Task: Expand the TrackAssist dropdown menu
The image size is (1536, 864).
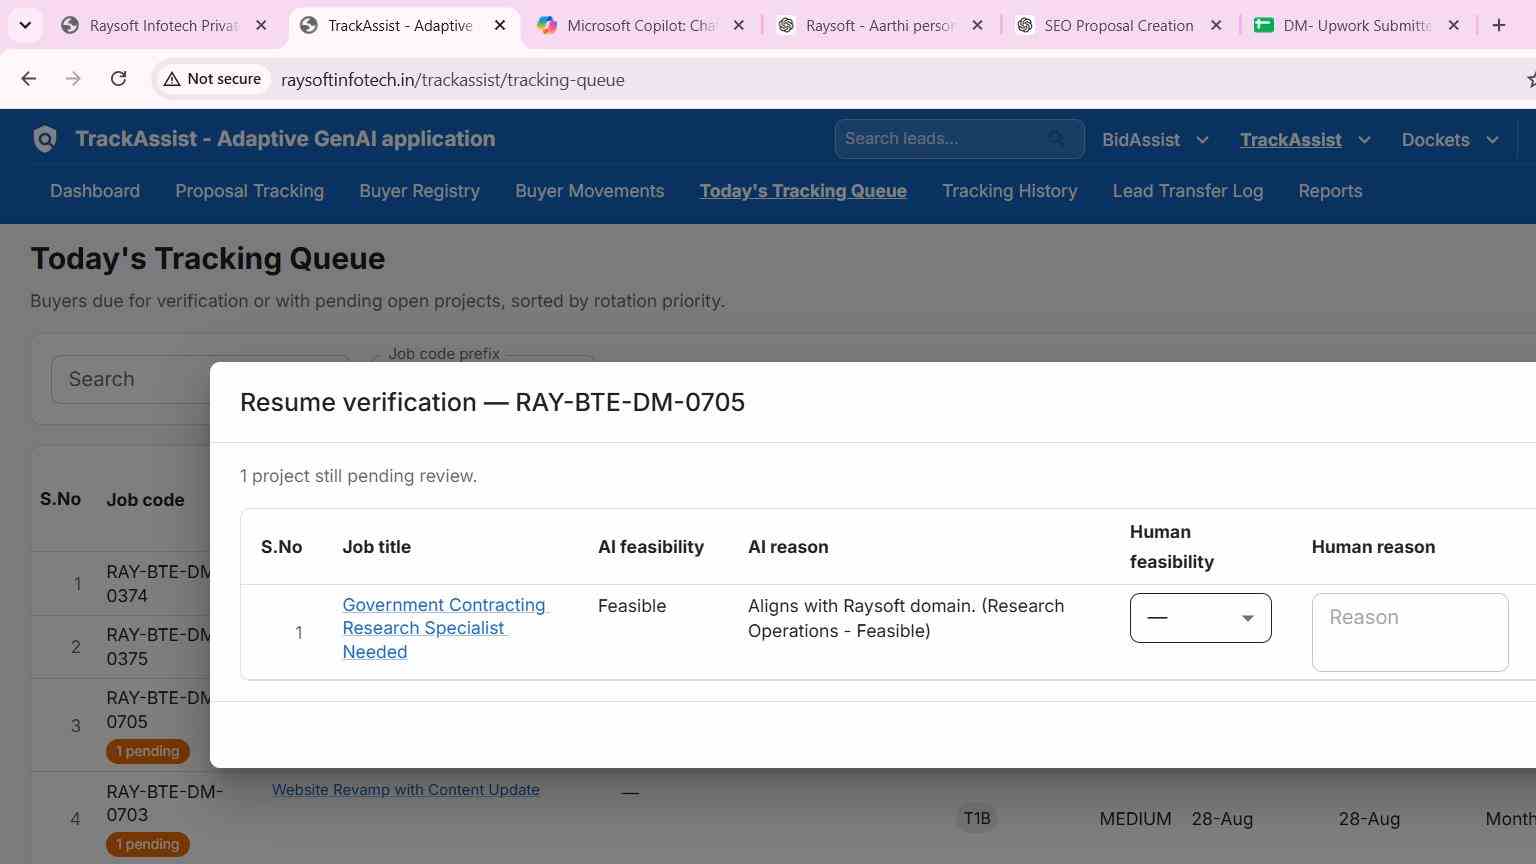Action: tap(1305, 140)
